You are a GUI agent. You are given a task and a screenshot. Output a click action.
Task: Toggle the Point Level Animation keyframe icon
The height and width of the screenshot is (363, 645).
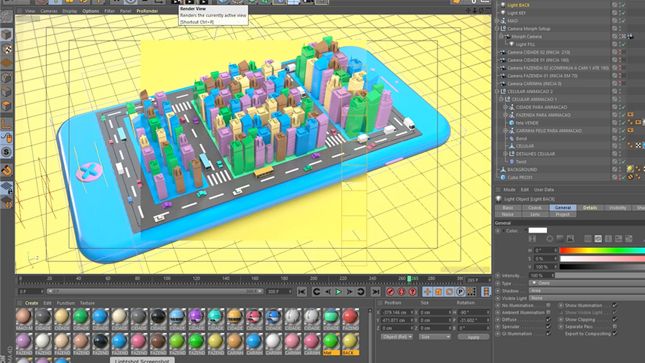[471, 292]
